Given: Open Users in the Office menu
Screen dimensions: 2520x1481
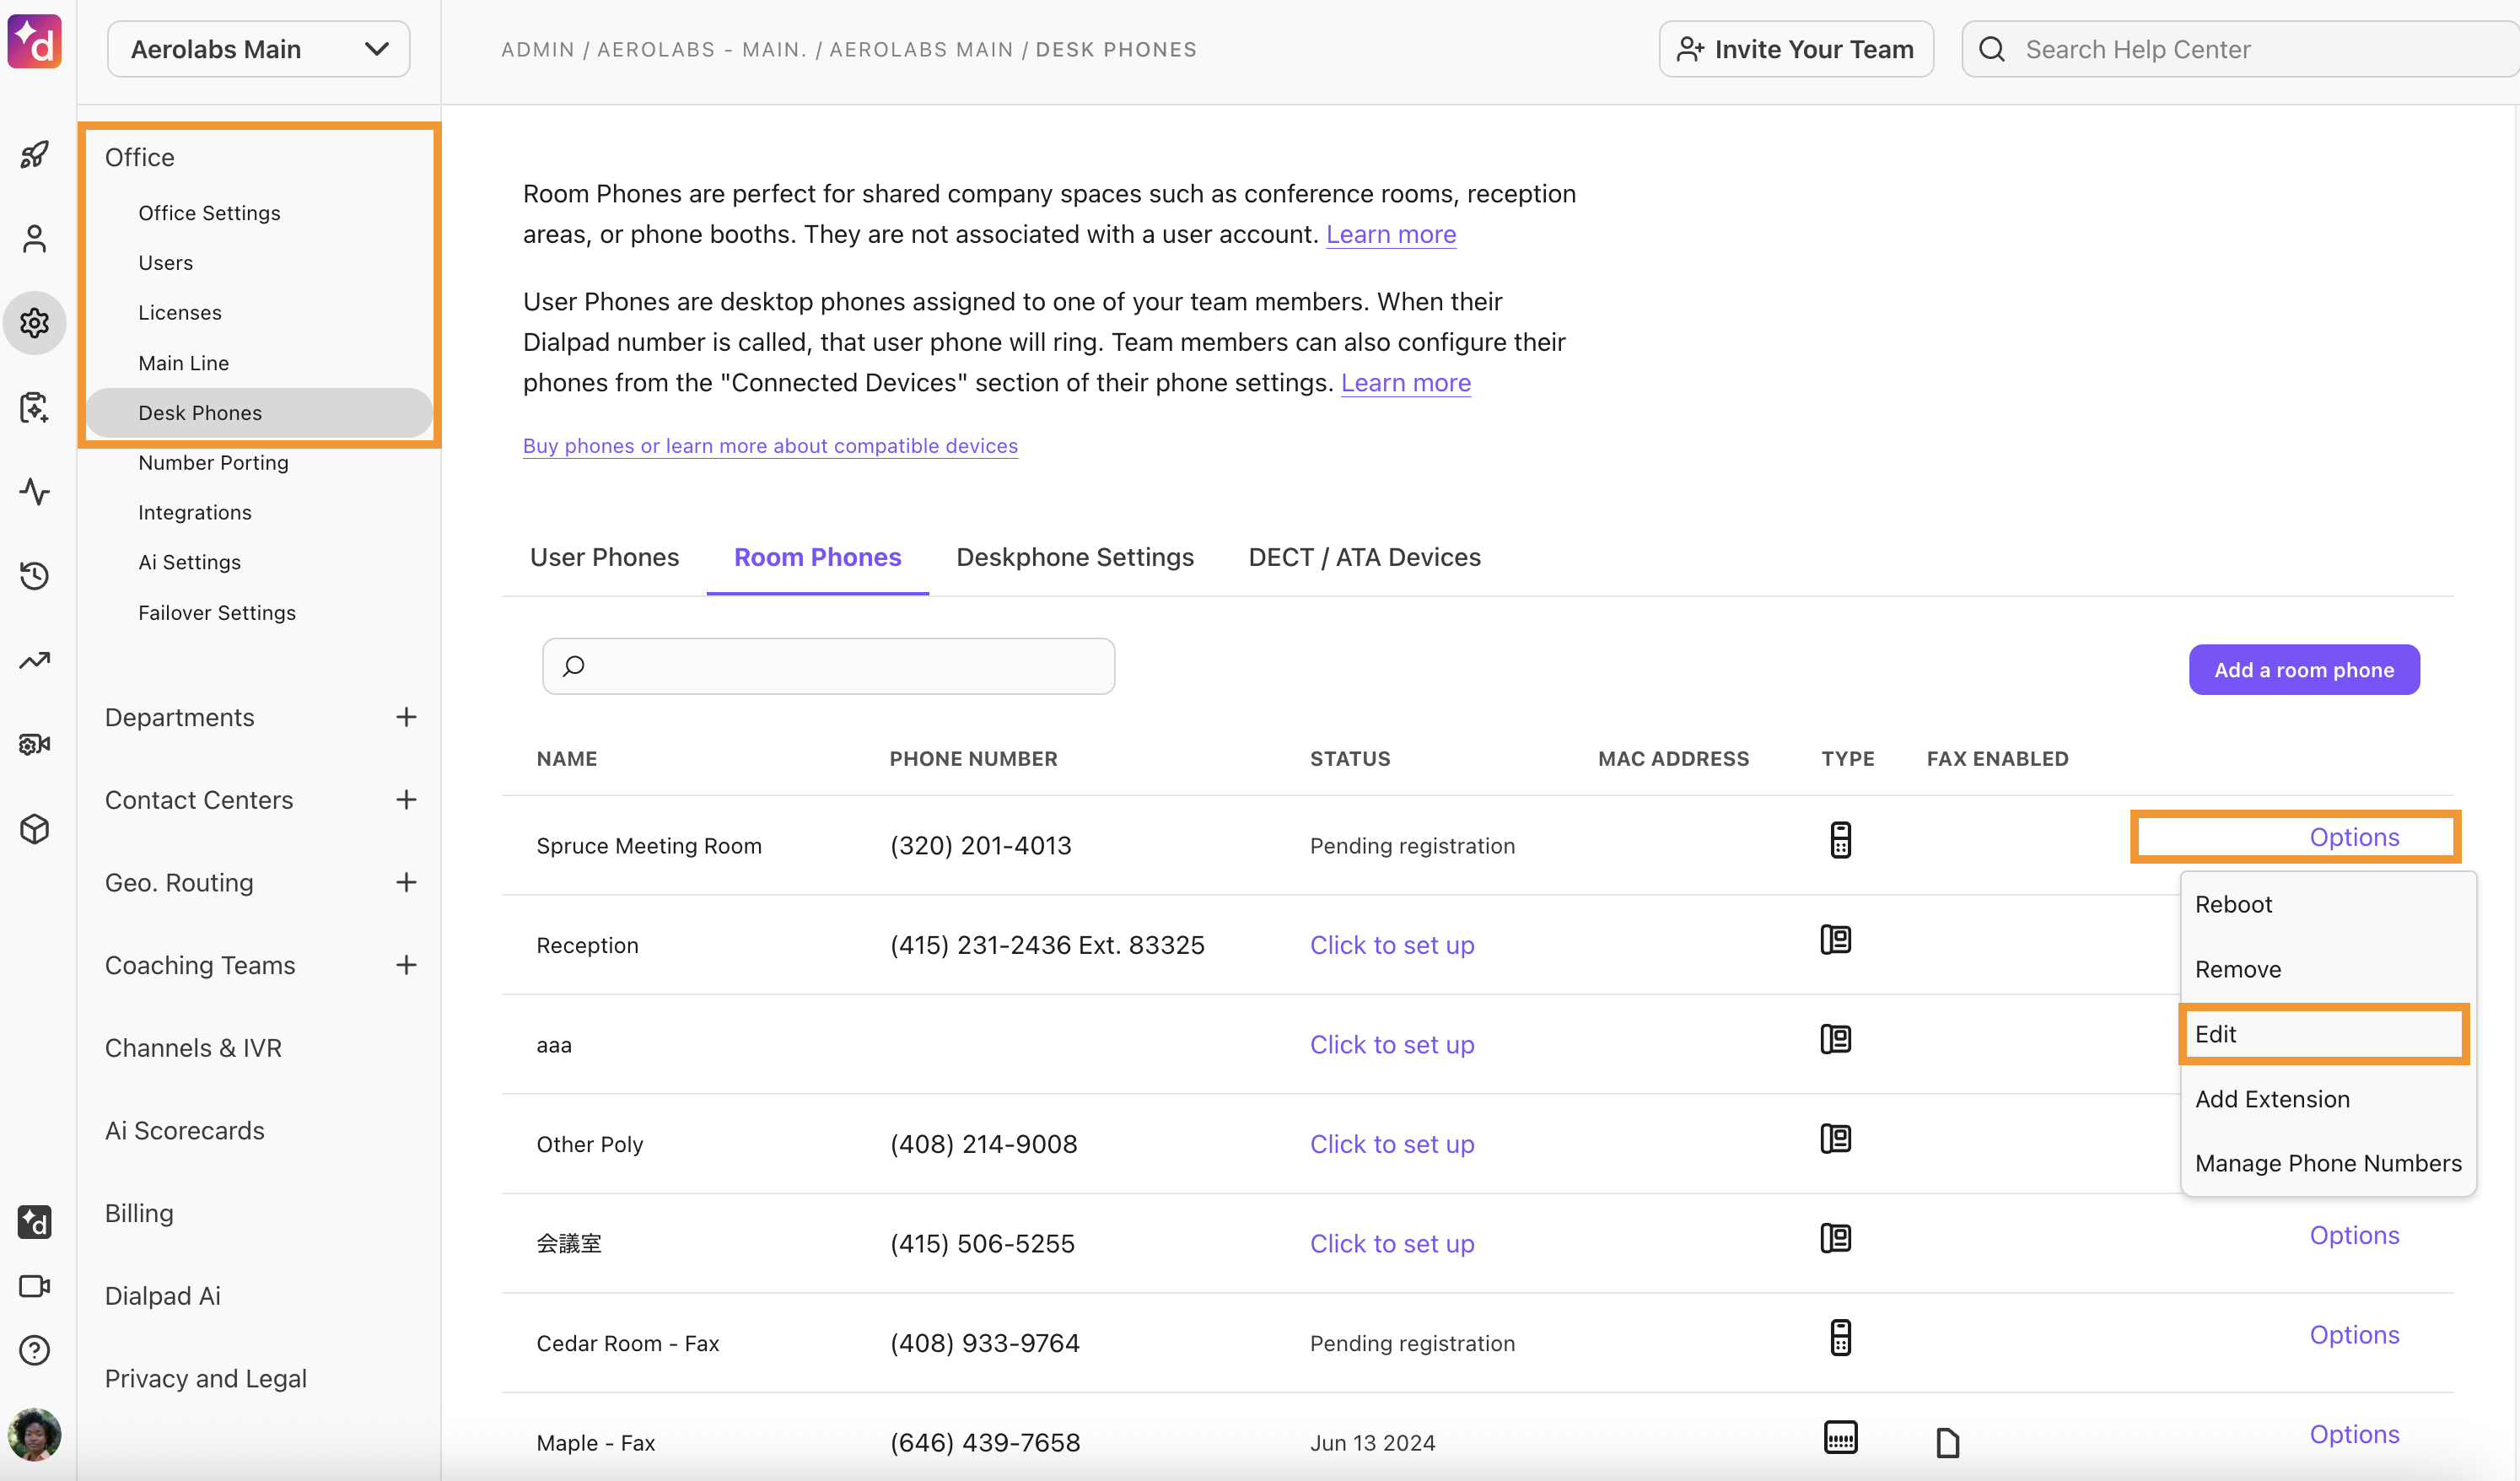Looking at the screenshot, I should 165,263.
